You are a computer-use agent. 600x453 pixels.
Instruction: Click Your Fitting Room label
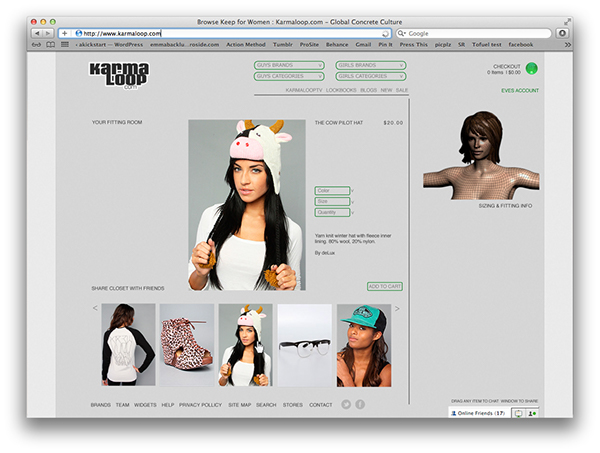(117, 122)
